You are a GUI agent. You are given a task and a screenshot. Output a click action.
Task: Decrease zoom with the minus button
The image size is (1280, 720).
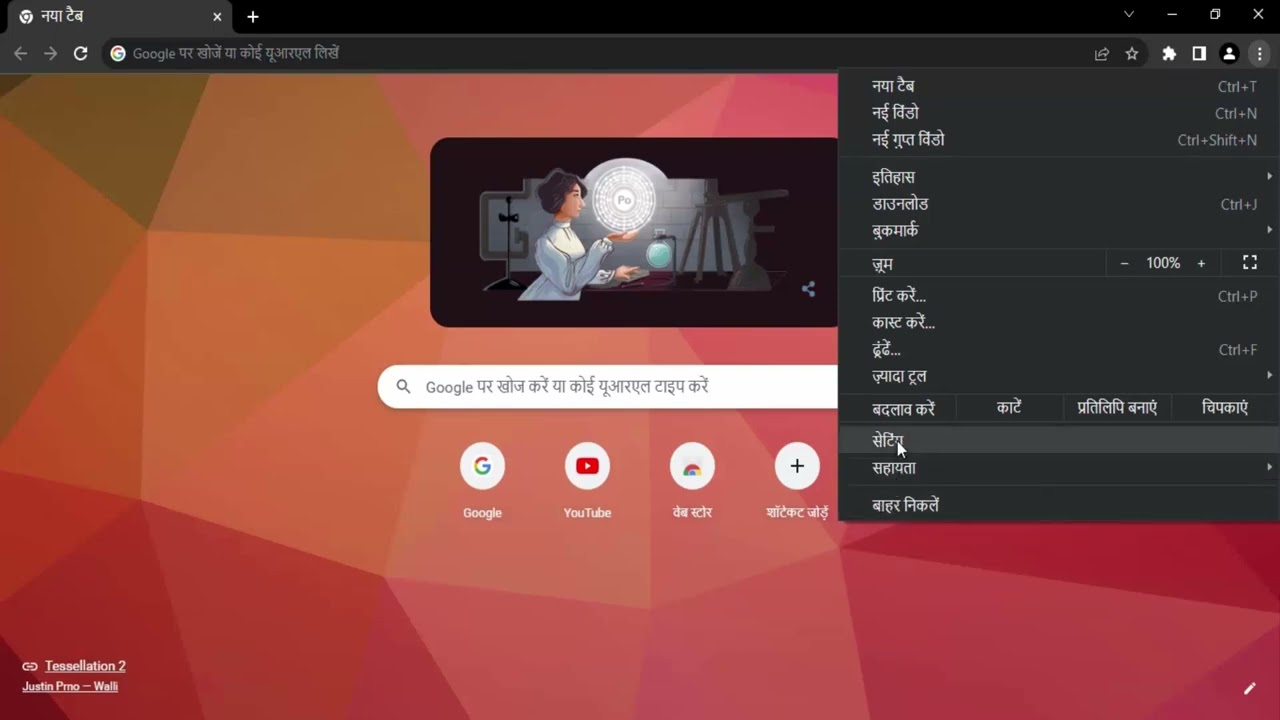tap(1124, 263)
